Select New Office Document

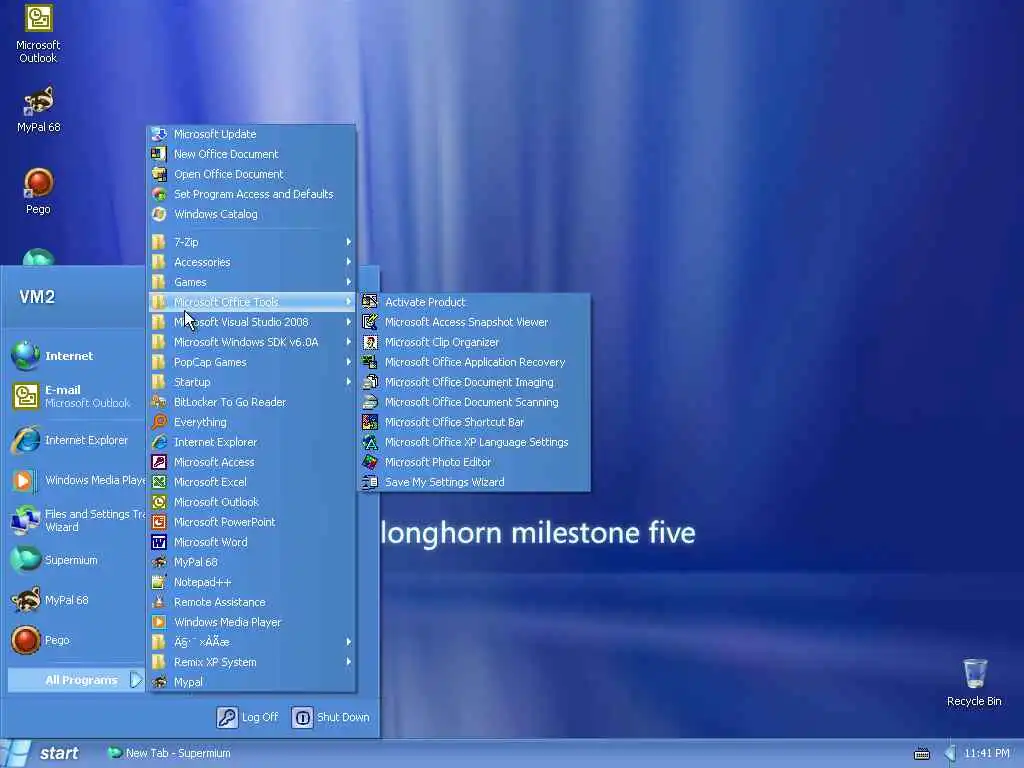(252, 154)
